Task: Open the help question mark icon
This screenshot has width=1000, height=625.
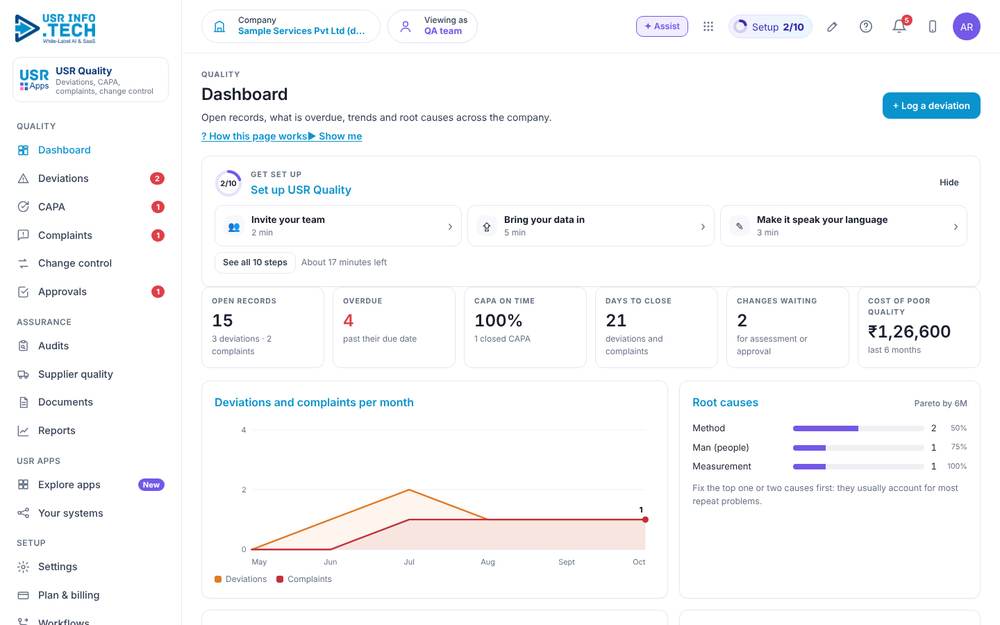Action: click(865, 27)
